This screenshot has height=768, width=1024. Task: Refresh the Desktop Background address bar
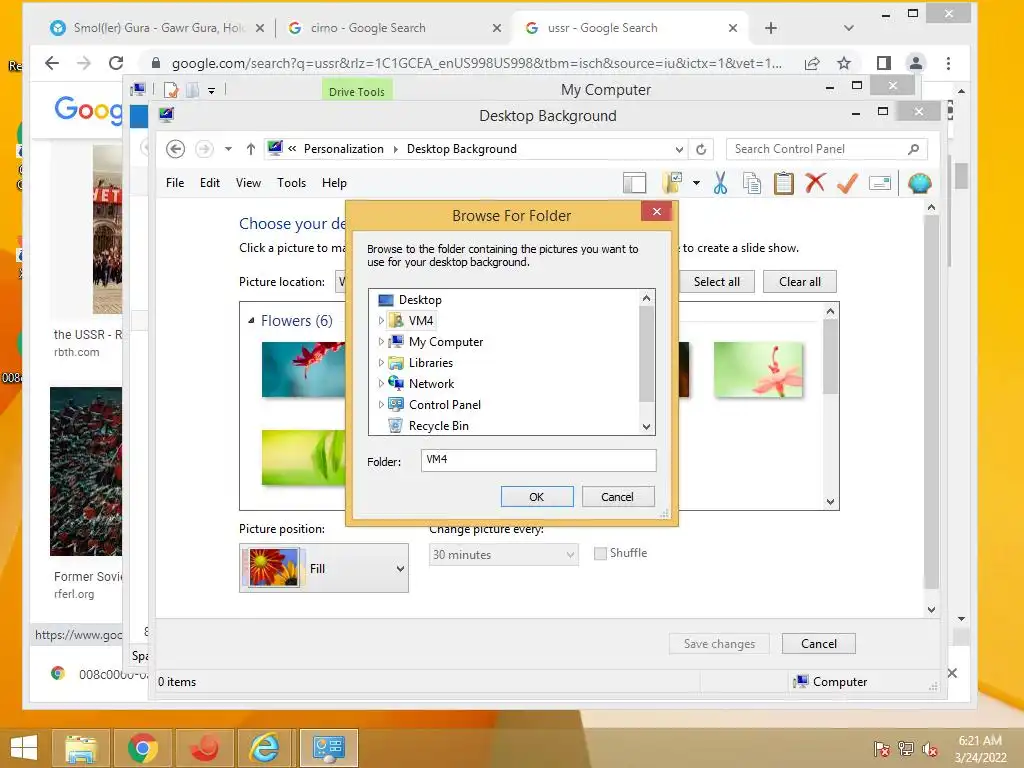(701, 149)
